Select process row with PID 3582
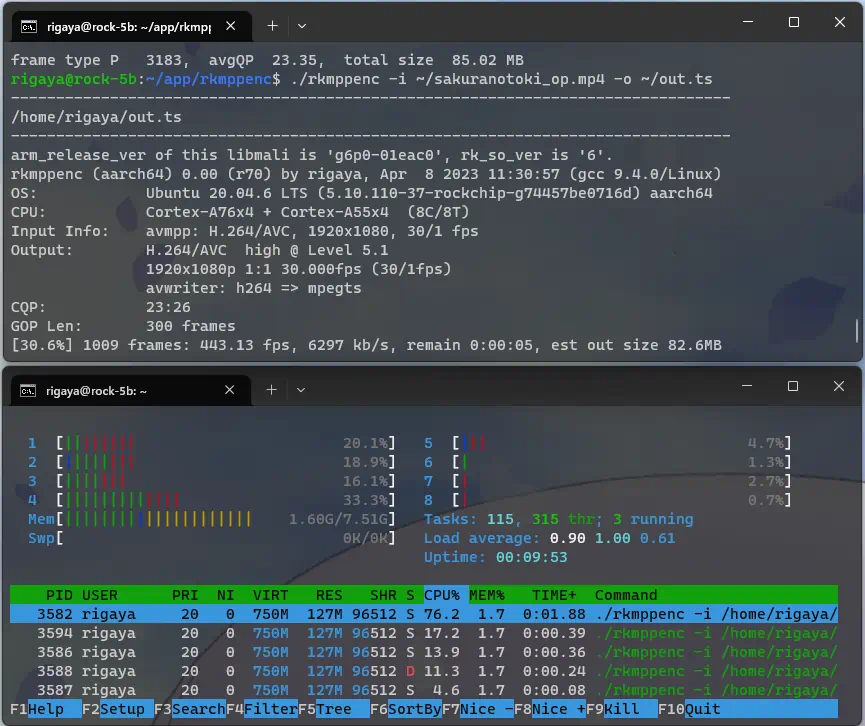Screen dimensions: 865x726 click(424, 614)
